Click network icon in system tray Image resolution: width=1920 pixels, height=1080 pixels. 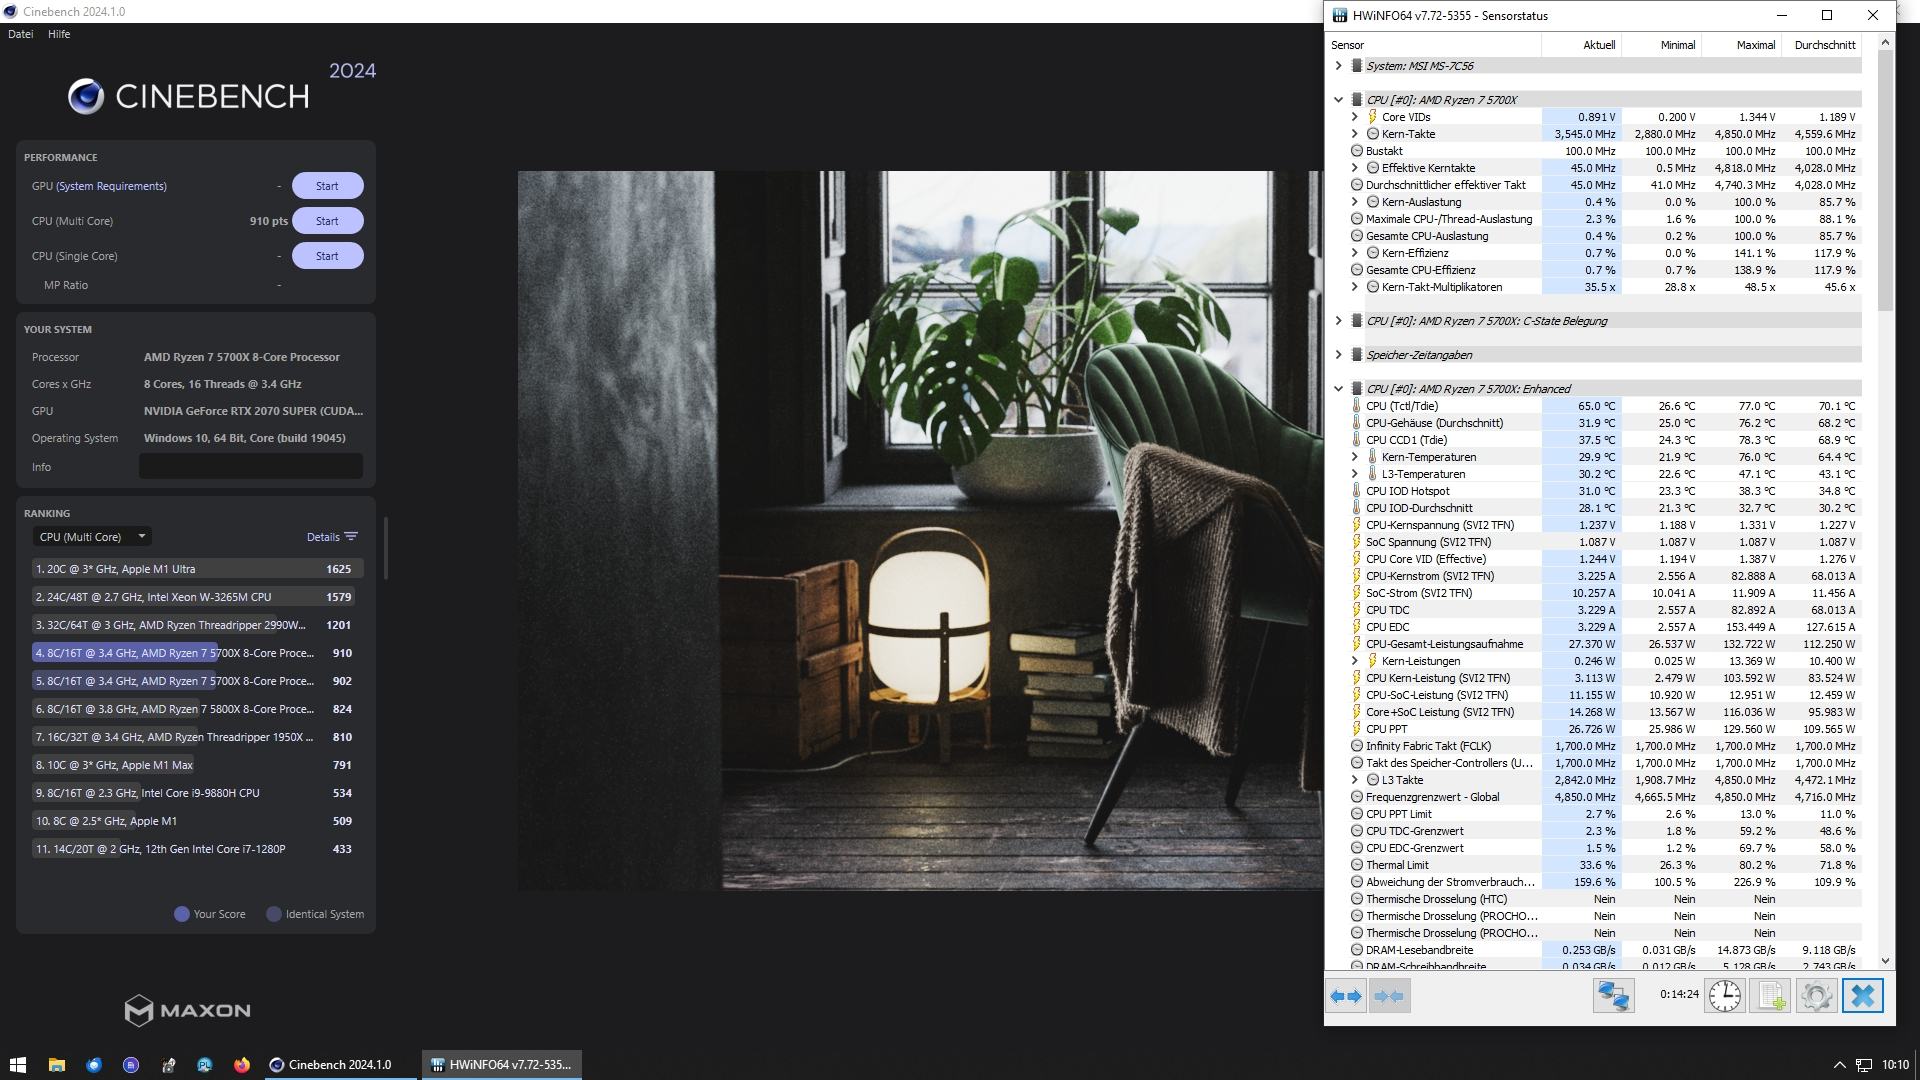click(x=1864, y=1065)
